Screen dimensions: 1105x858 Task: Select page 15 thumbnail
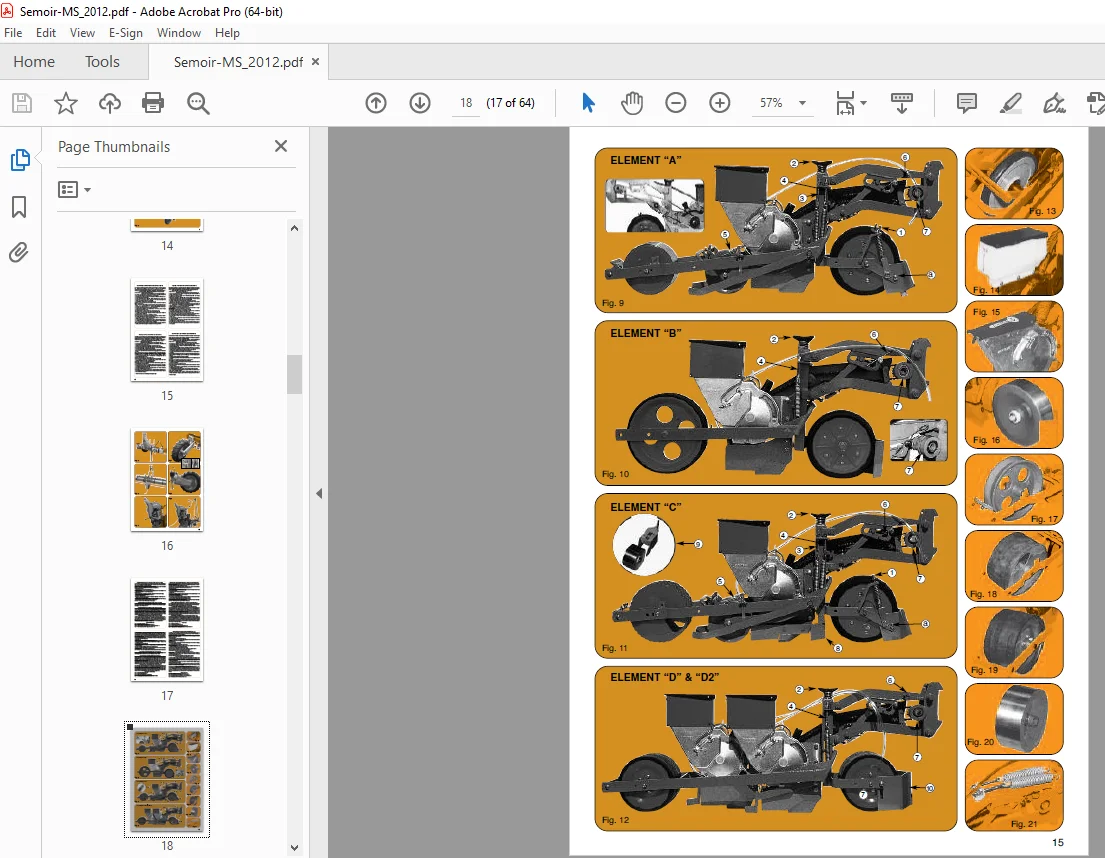click(x=167, y=330)
